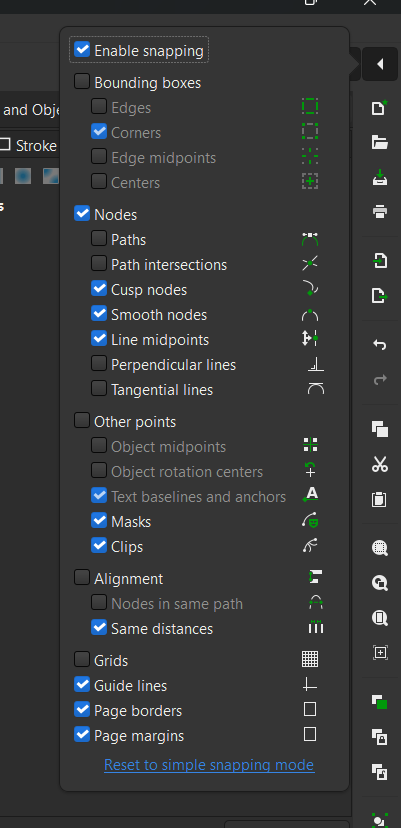Viewport: 401px width, 828px height.
Task: Collapse the snapping popup with arrow button
Action: [x=380, y=64]
